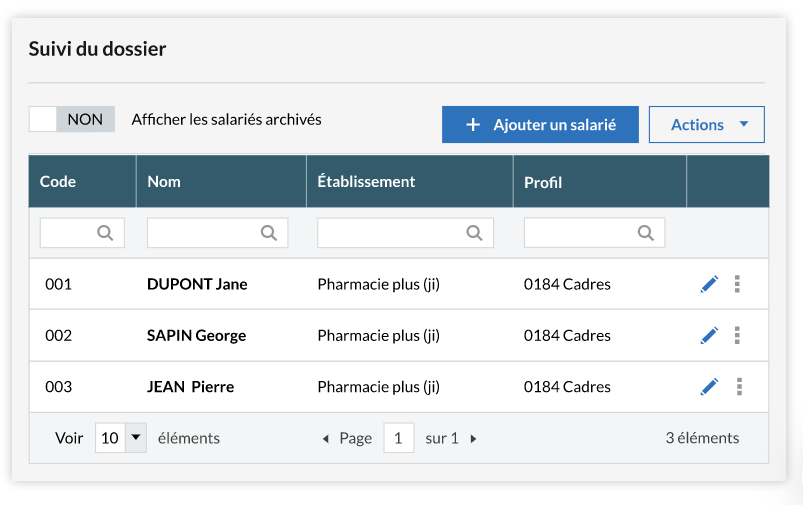The image size is (803, 505).
Task: Go to the next page arrow
Action: pyautogui.click(x=474, y=439)
